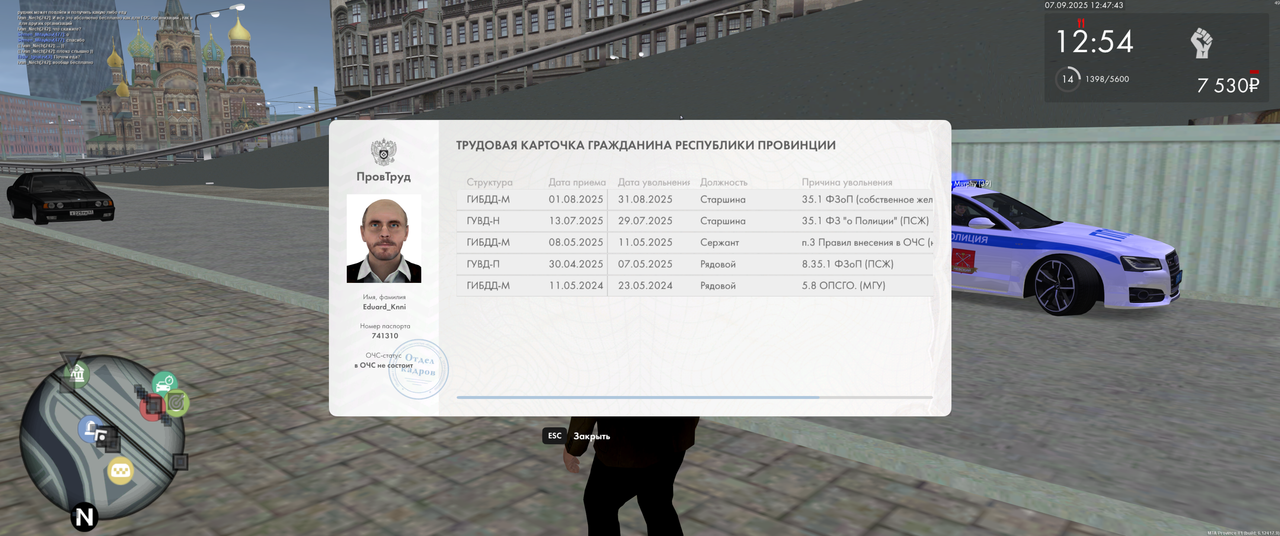Image resolution: width=1280 pixels, height=536 pixels.
Task: Click hire date 30.04.2025
Action: 576,264
